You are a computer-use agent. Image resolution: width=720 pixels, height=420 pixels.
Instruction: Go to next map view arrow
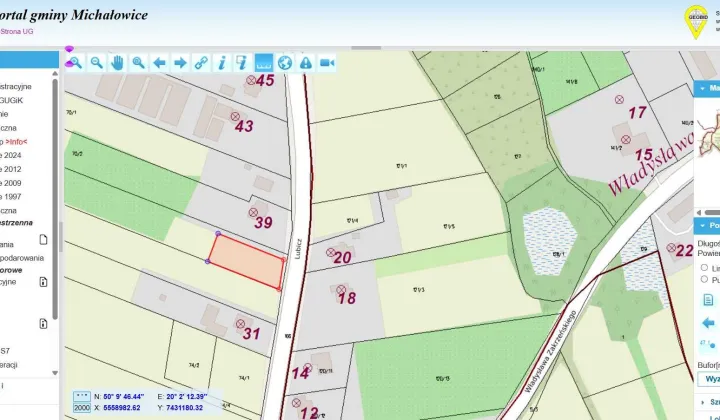(180, 62)
